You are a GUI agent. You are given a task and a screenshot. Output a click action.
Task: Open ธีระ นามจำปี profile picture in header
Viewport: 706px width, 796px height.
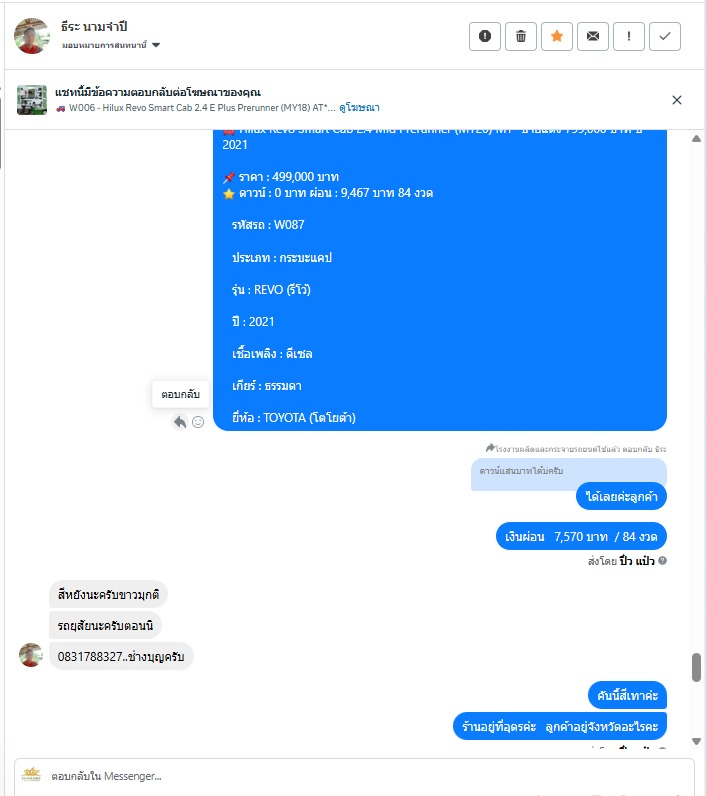31,36
